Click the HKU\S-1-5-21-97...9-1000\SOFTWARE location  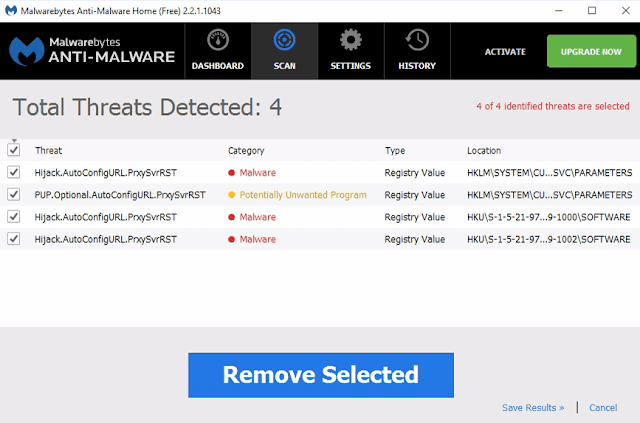point(549,217)
